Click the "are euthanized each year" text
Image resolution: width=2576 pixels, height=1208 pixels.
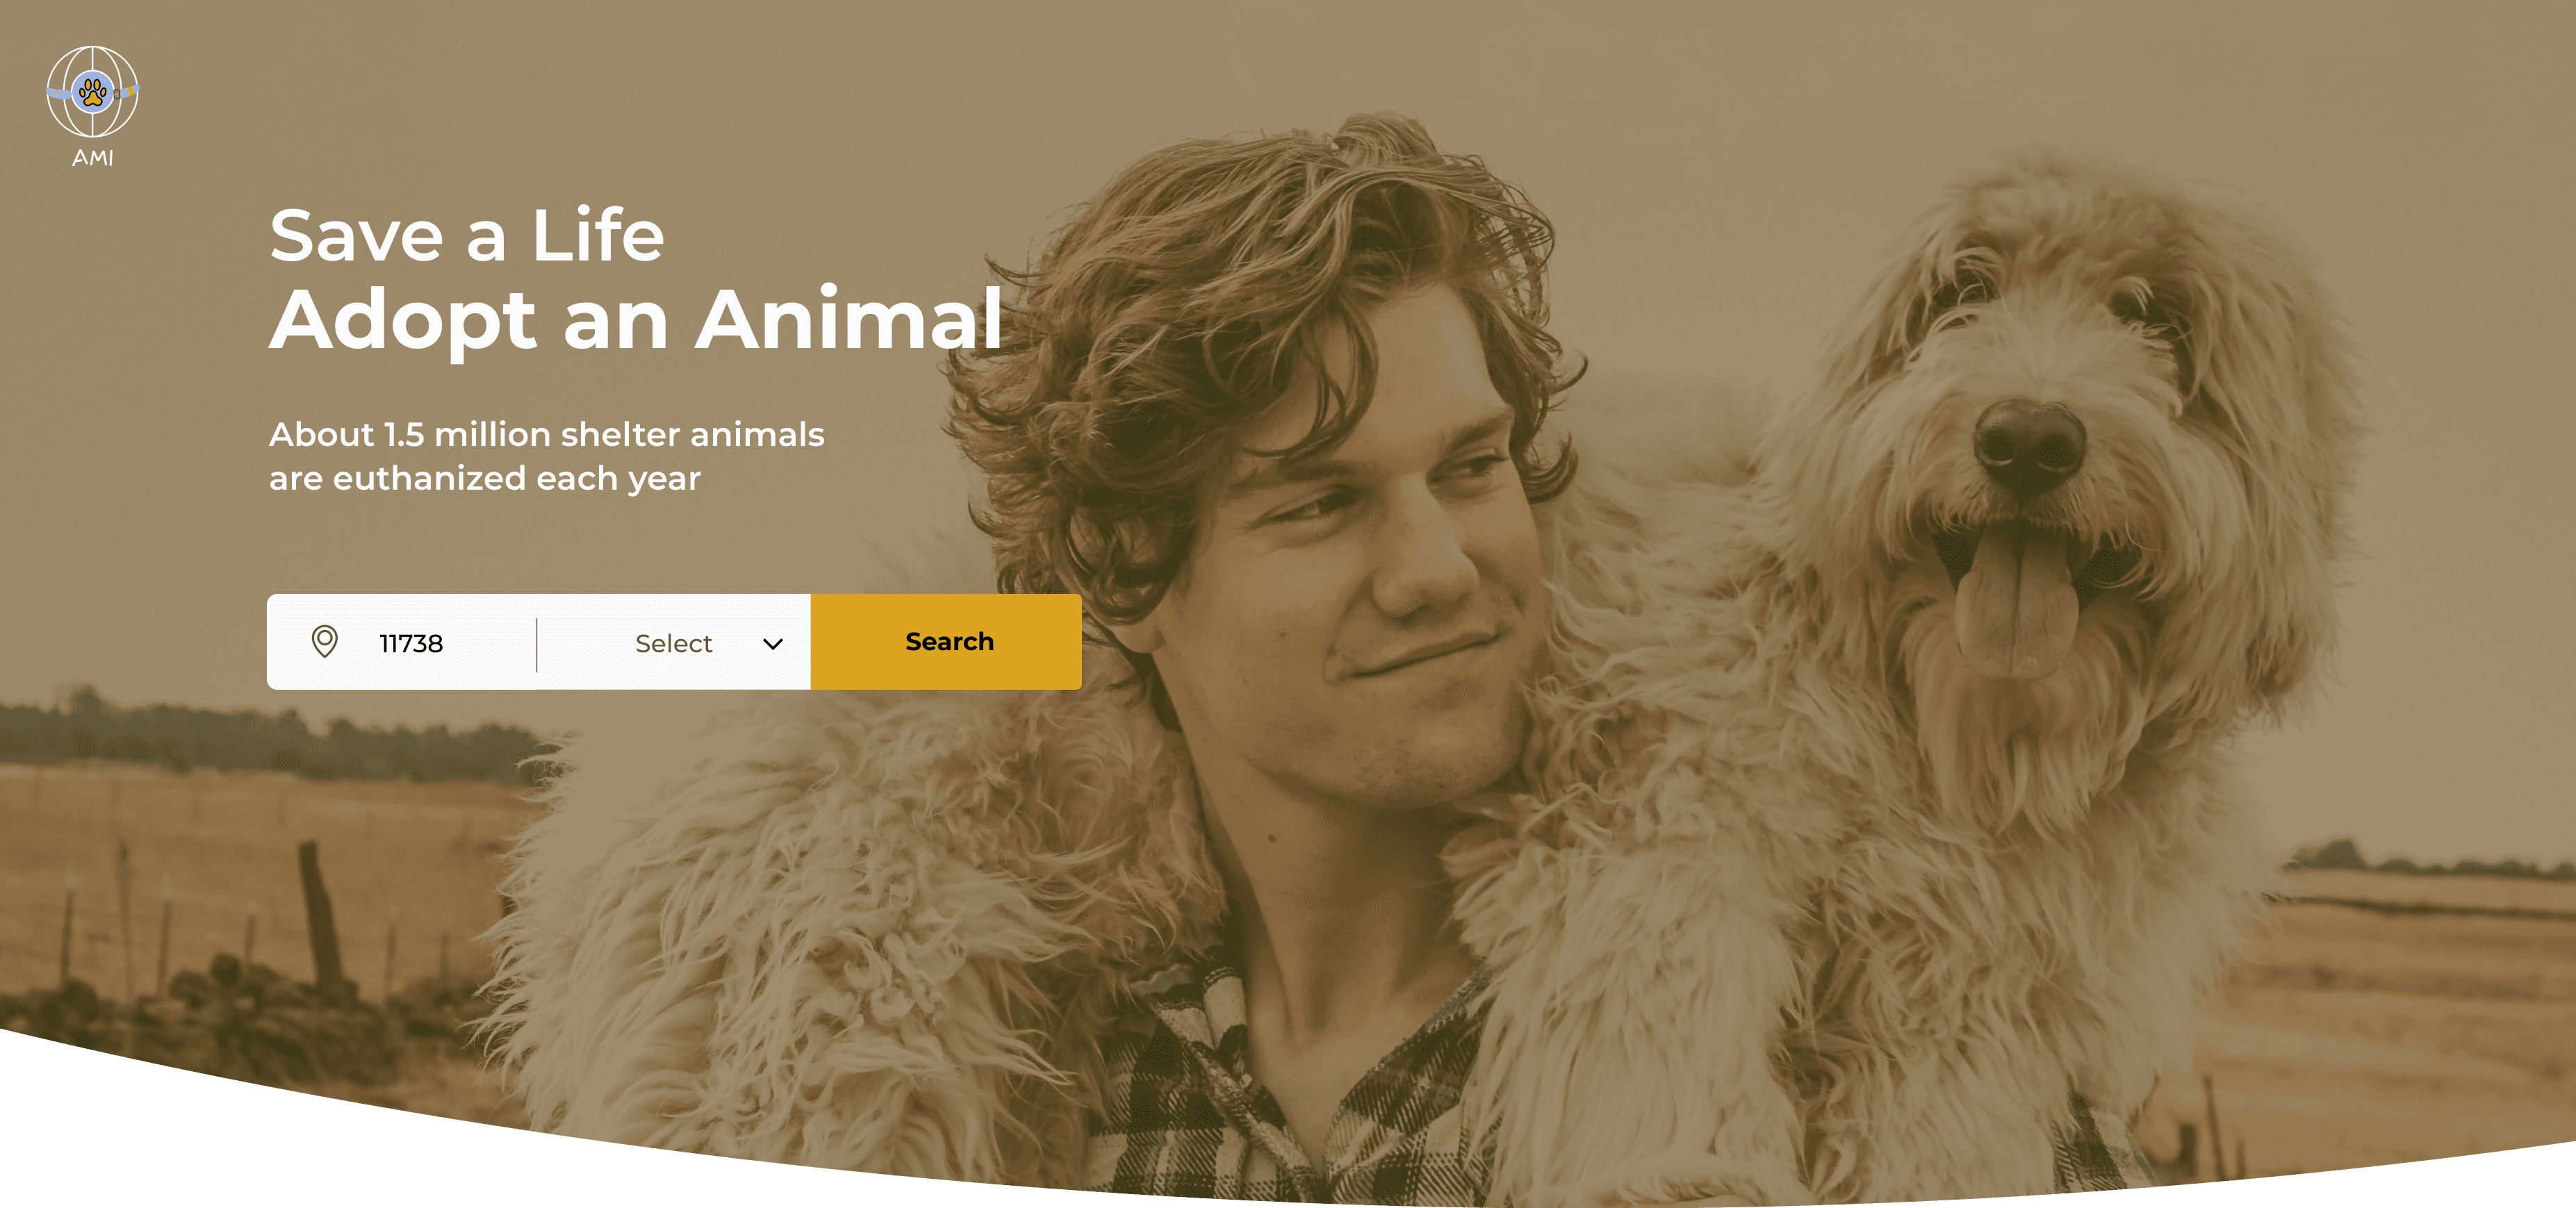click(485, 478)
